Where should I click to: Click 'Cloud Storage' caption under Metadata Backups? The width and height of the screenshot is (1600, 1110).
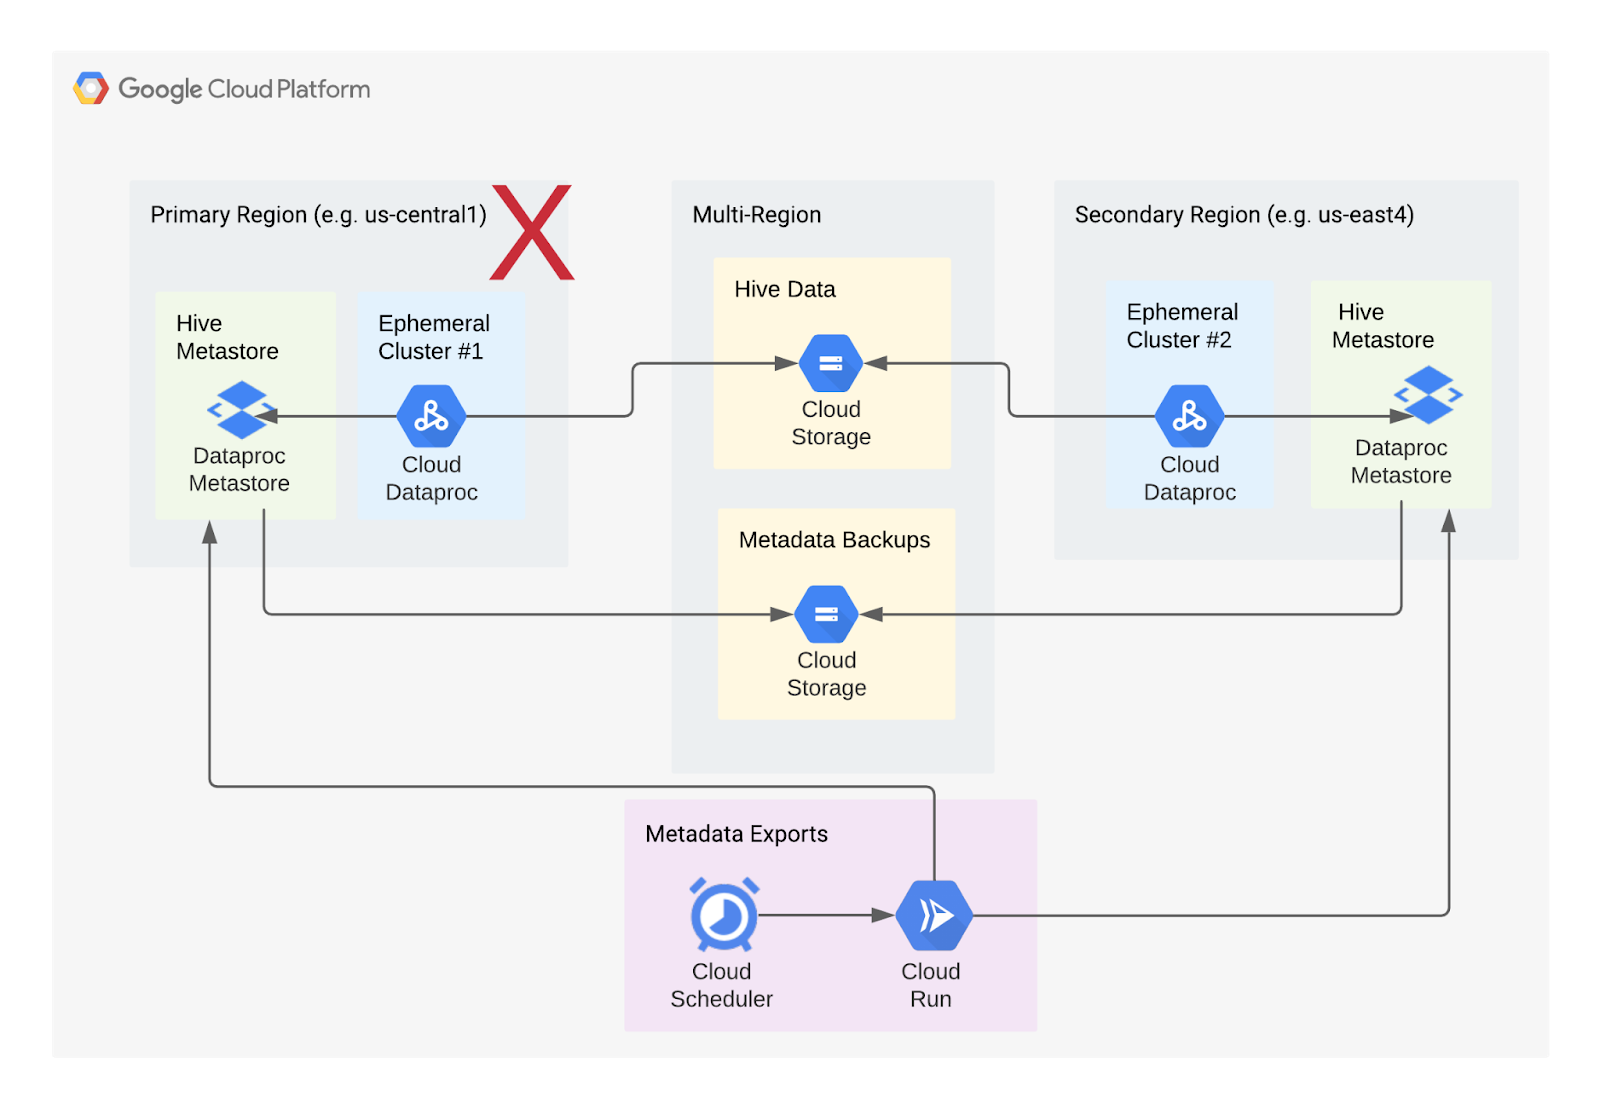(x=826, y=674)
